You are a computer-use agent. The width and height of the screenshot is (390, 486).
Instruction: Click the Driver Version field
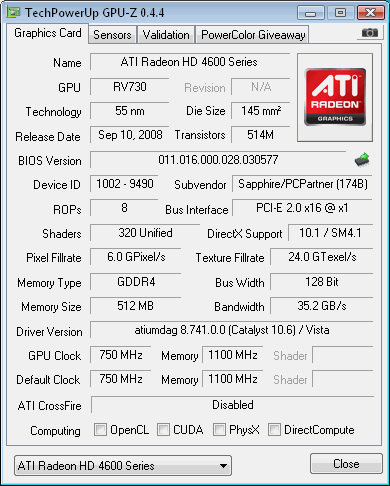point(232,330)
